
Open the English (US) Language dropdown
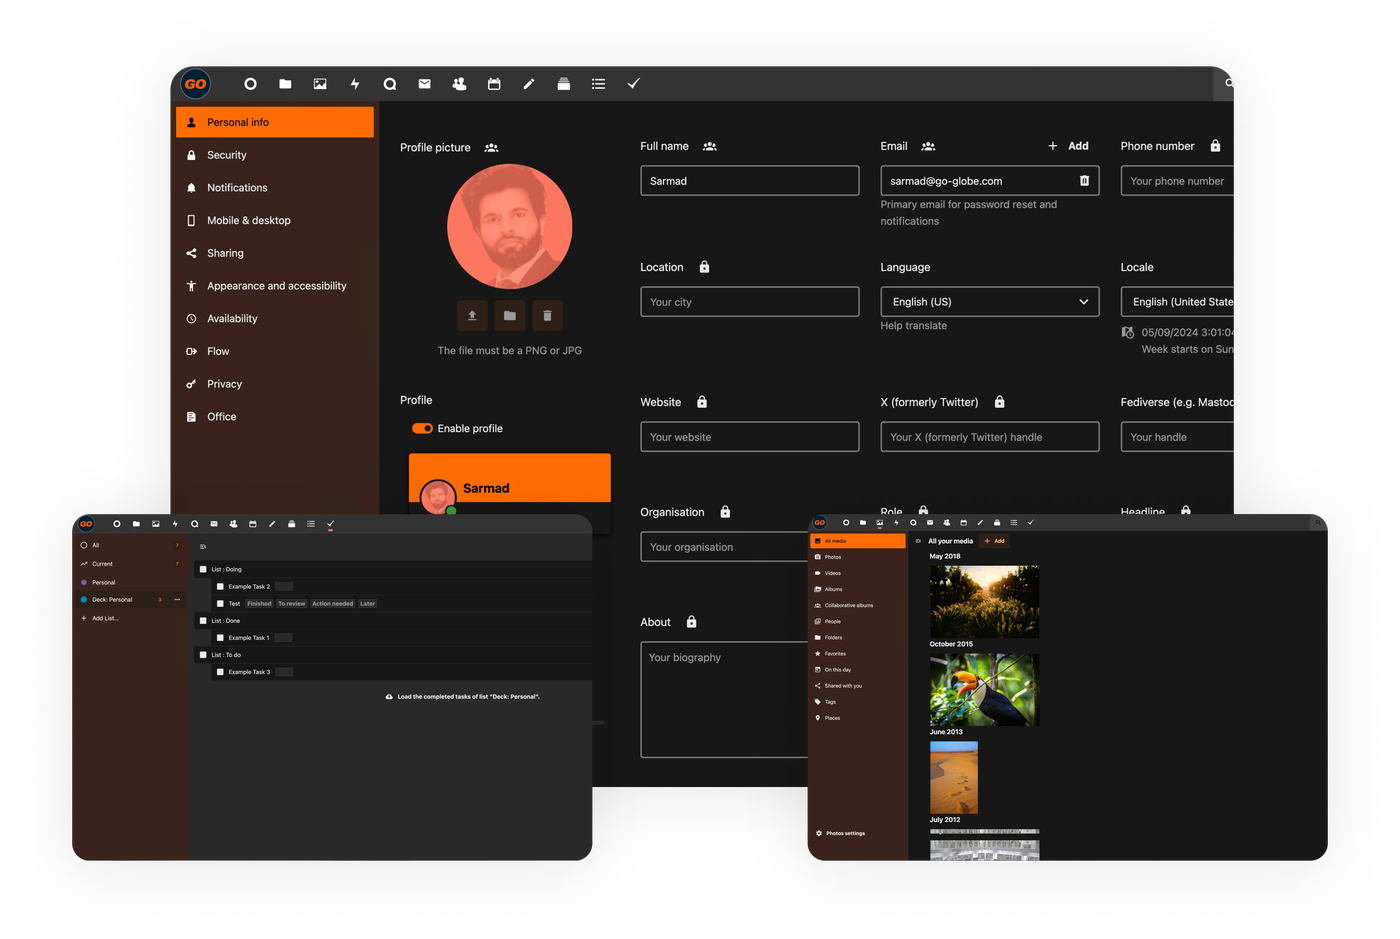coord(989,302)
